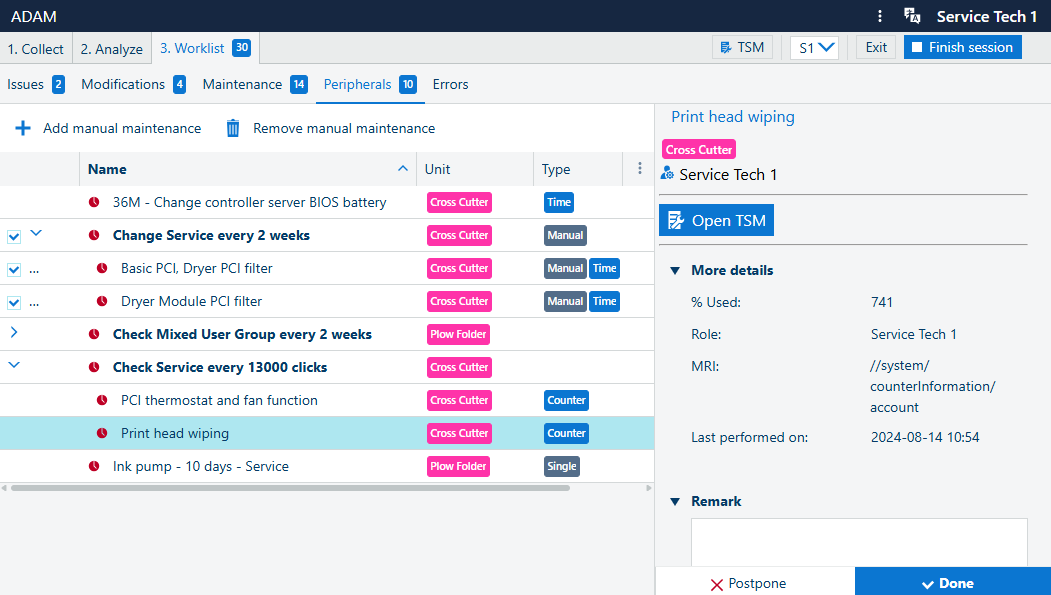Image resolution: width=1051 pixels, height=595 pixels.
Task: Toggle checkbox for Dryer Module PCI filter
Action: 14,302
